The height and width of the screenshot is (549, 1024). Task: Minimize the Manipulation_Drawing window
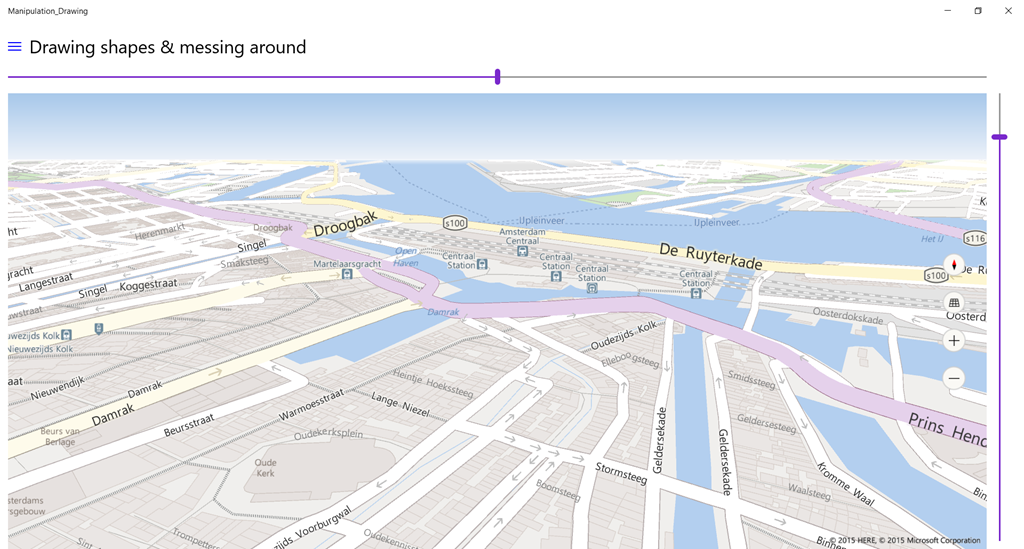(x=948, y=10)
